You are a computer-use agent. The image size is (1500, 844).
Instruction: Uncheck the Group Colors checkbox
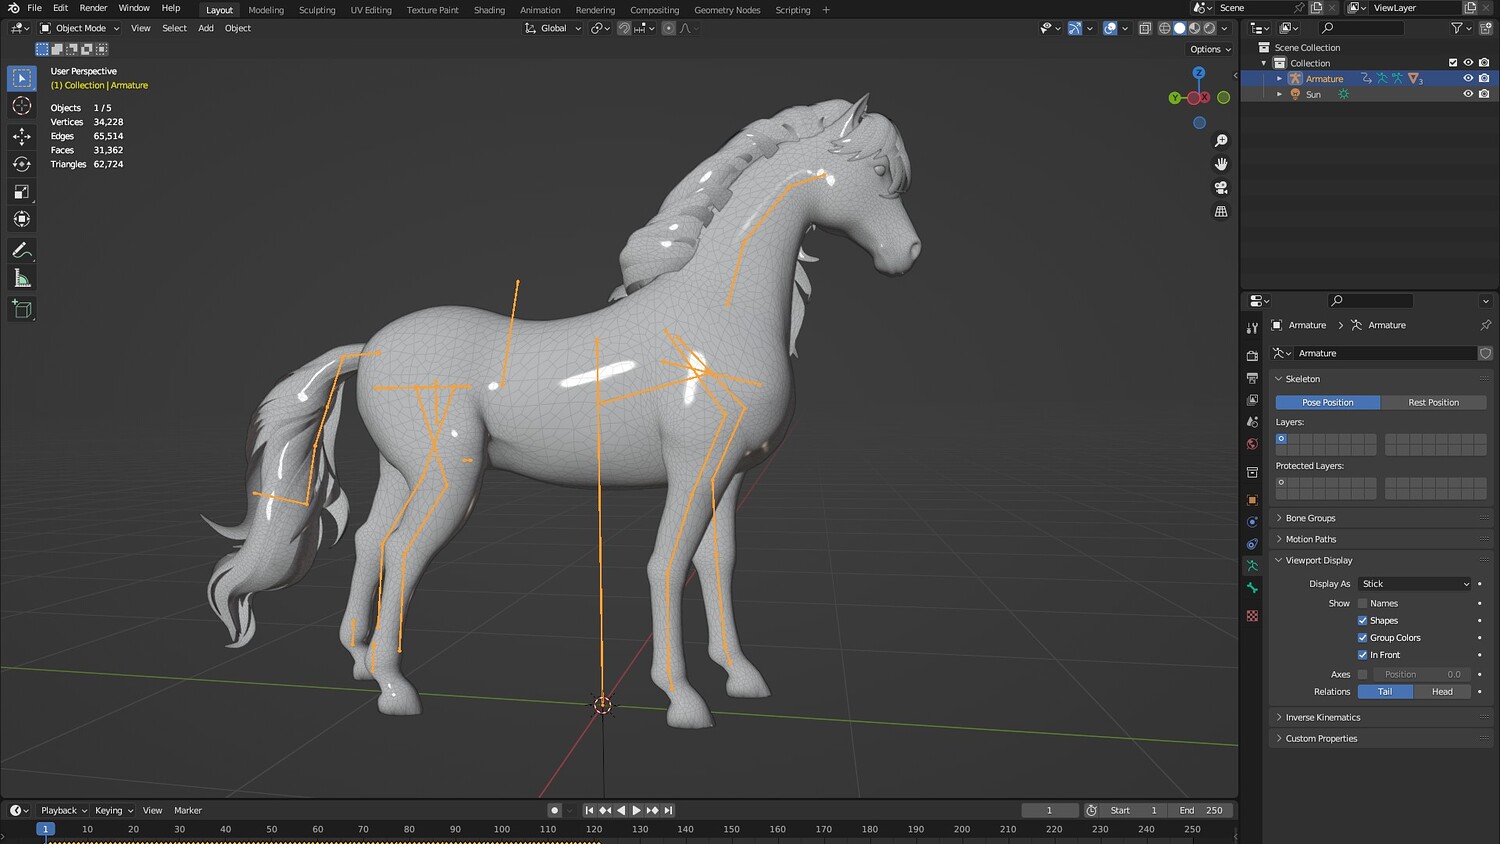[x=1362, y=638]
